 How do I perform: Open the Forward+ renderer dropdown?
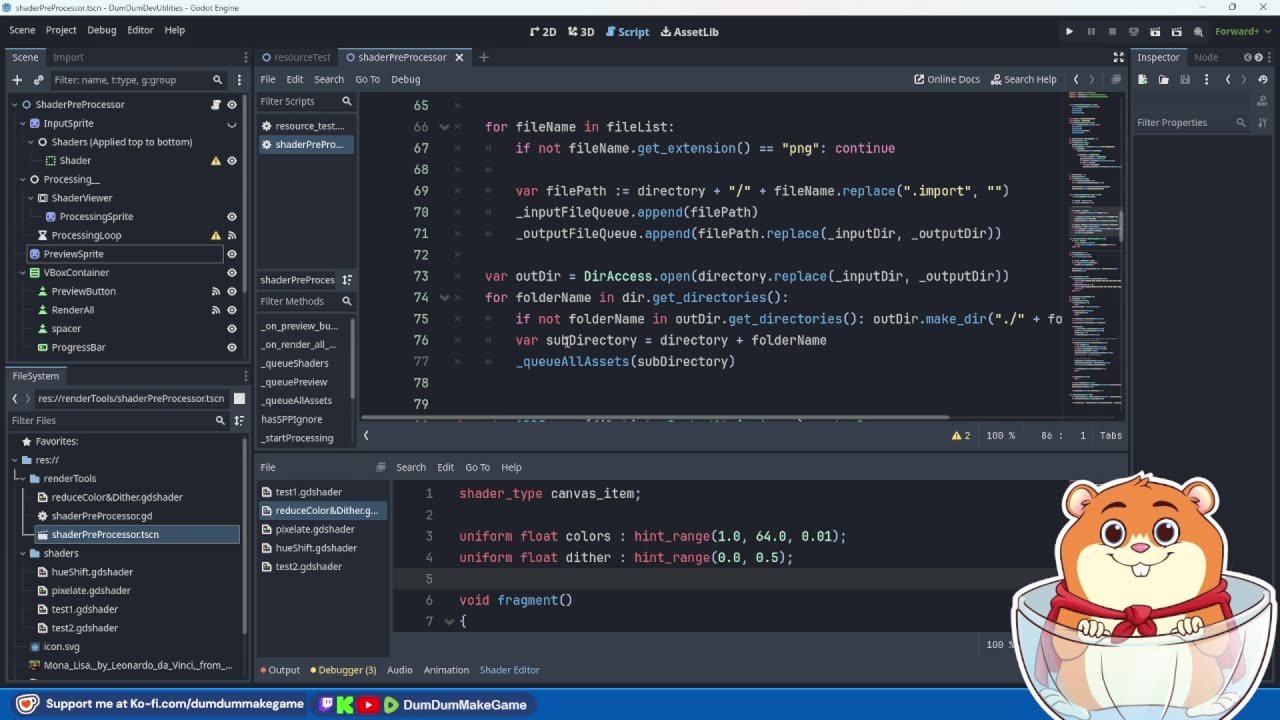pos(1241,32)
